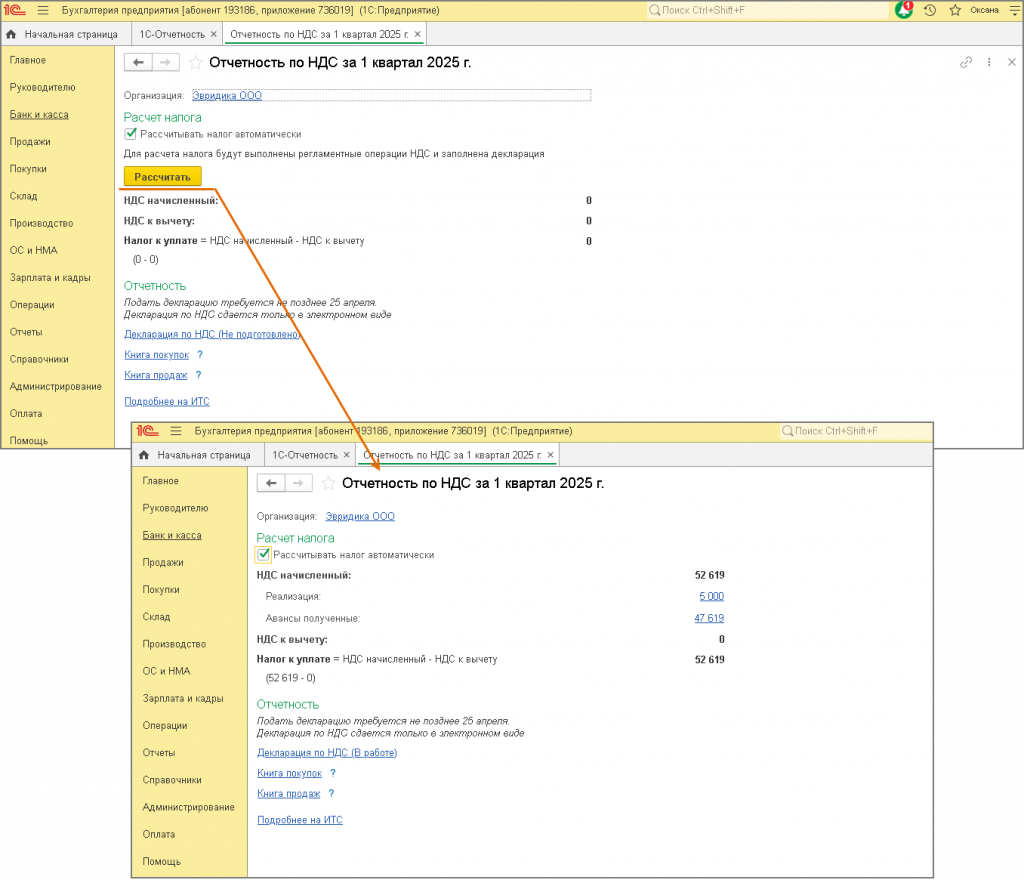Switch to the Начальная страница tab in the bottom window
This screenshot has height=880, width=1024.
tap(197, 455)
